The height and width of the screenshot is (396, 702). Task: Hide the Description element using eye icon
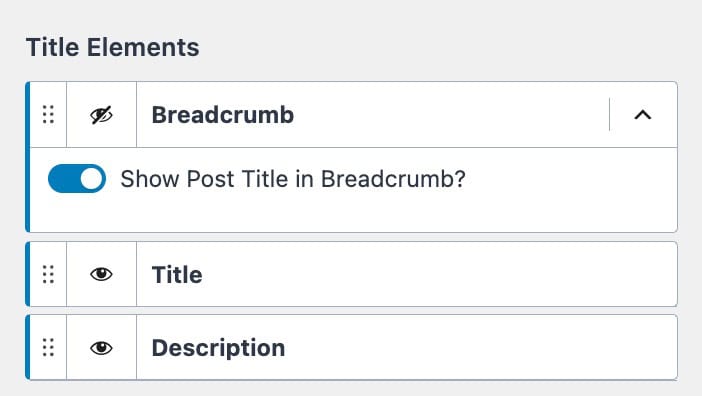click(101, 348)
